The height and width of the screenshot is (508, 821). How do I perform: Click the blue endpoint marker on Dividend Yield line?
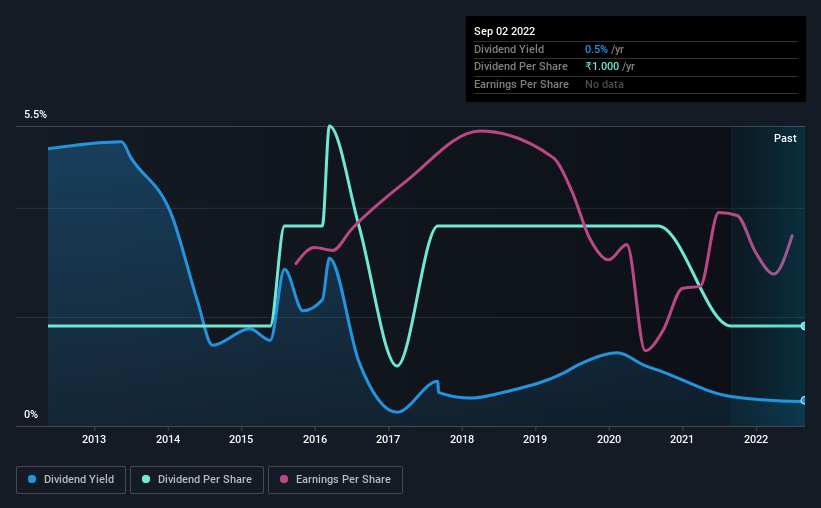(x=803, y=401)
